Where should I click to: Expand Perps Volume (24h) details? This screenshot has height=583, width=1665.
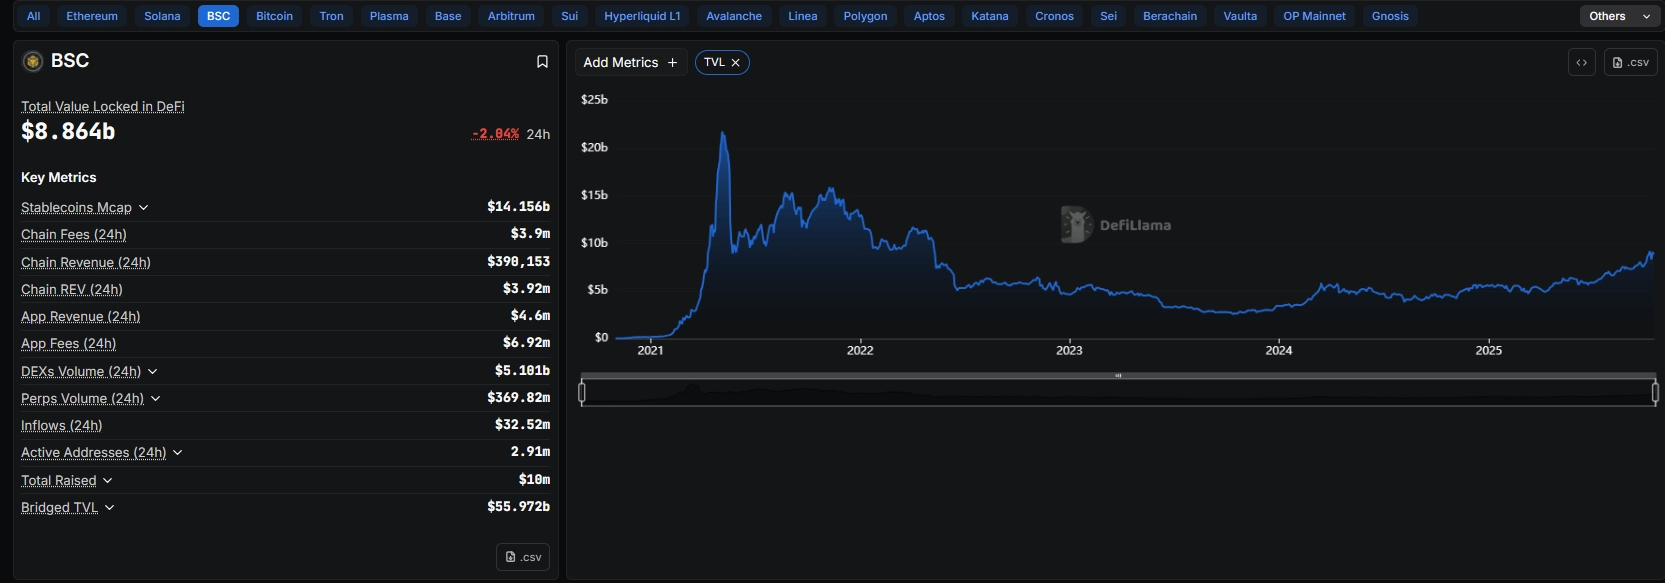pos(156,399)
